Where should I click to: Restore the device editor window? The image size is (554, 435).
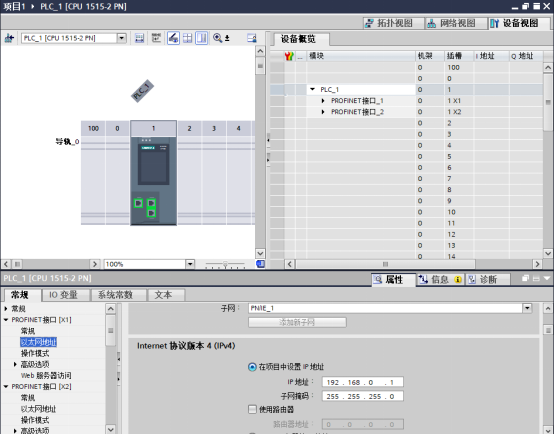coord(525,6)
